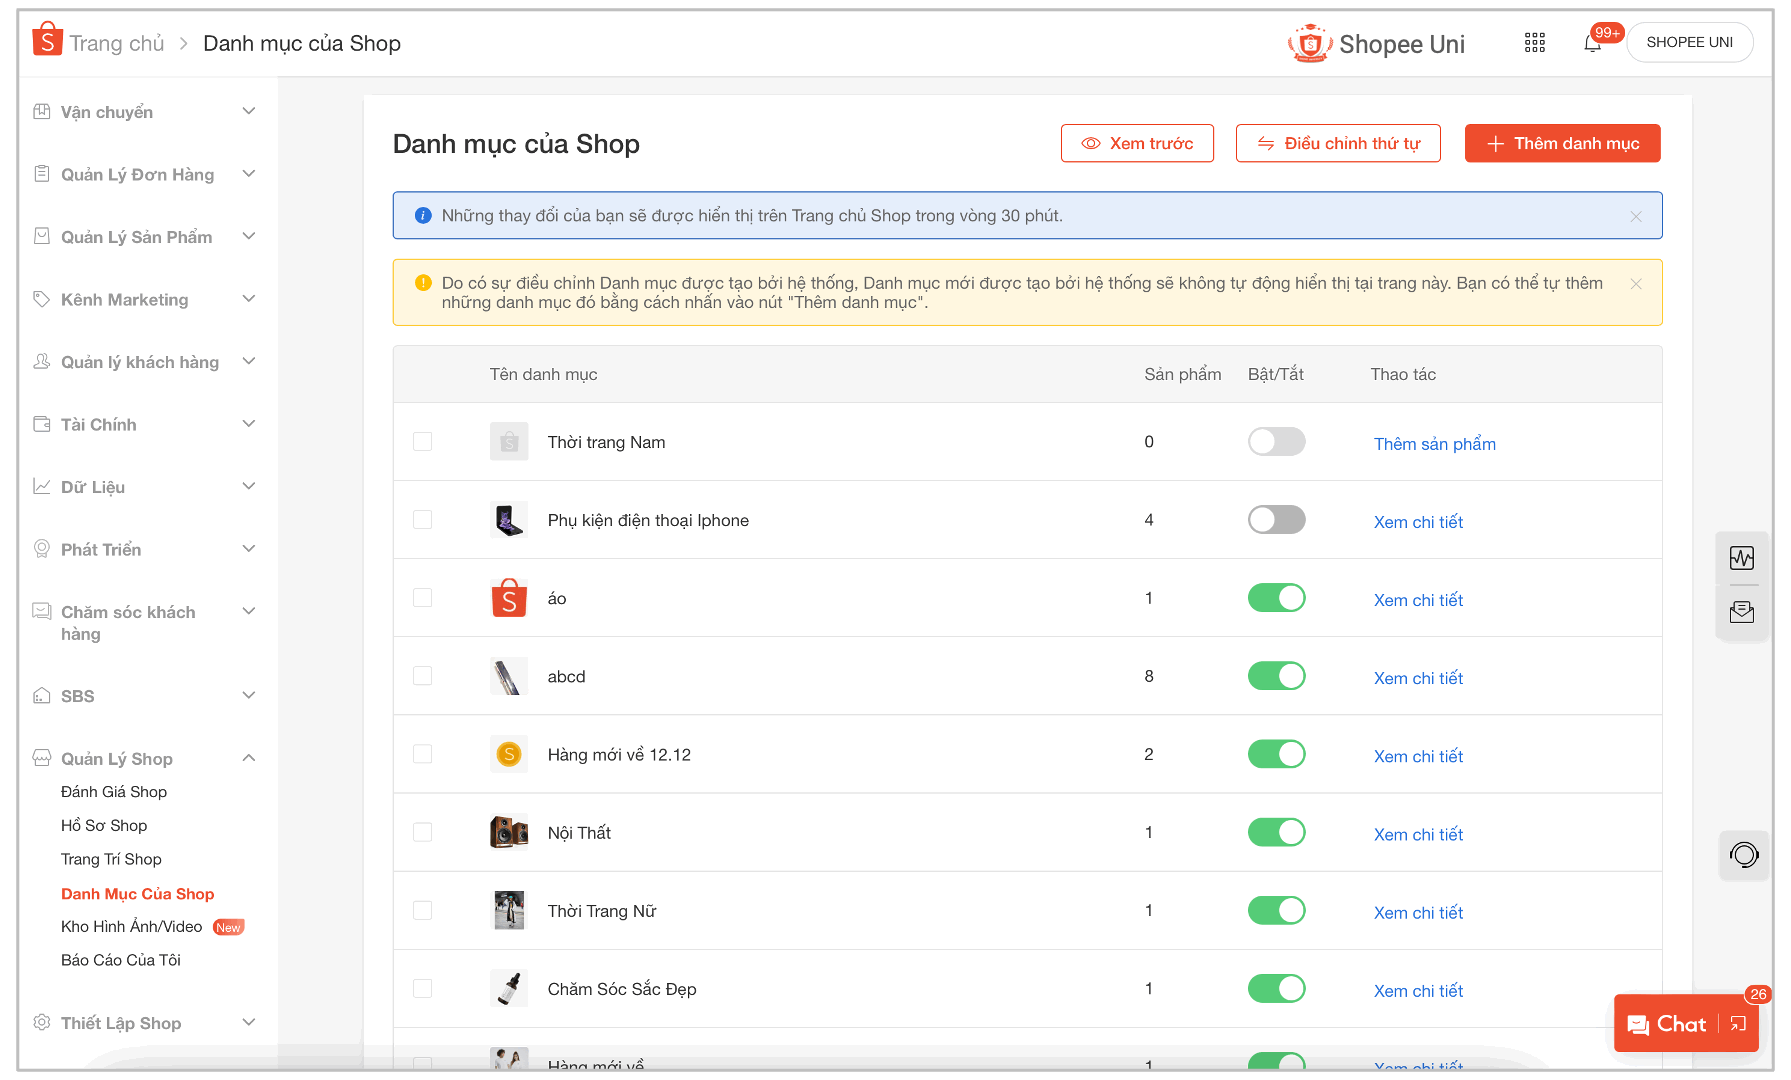Image resolution: width=1791 pixels, height=1080 pixels.
Task: Expand the Quản lý khách hàng menu
Action: coord(249,361)
